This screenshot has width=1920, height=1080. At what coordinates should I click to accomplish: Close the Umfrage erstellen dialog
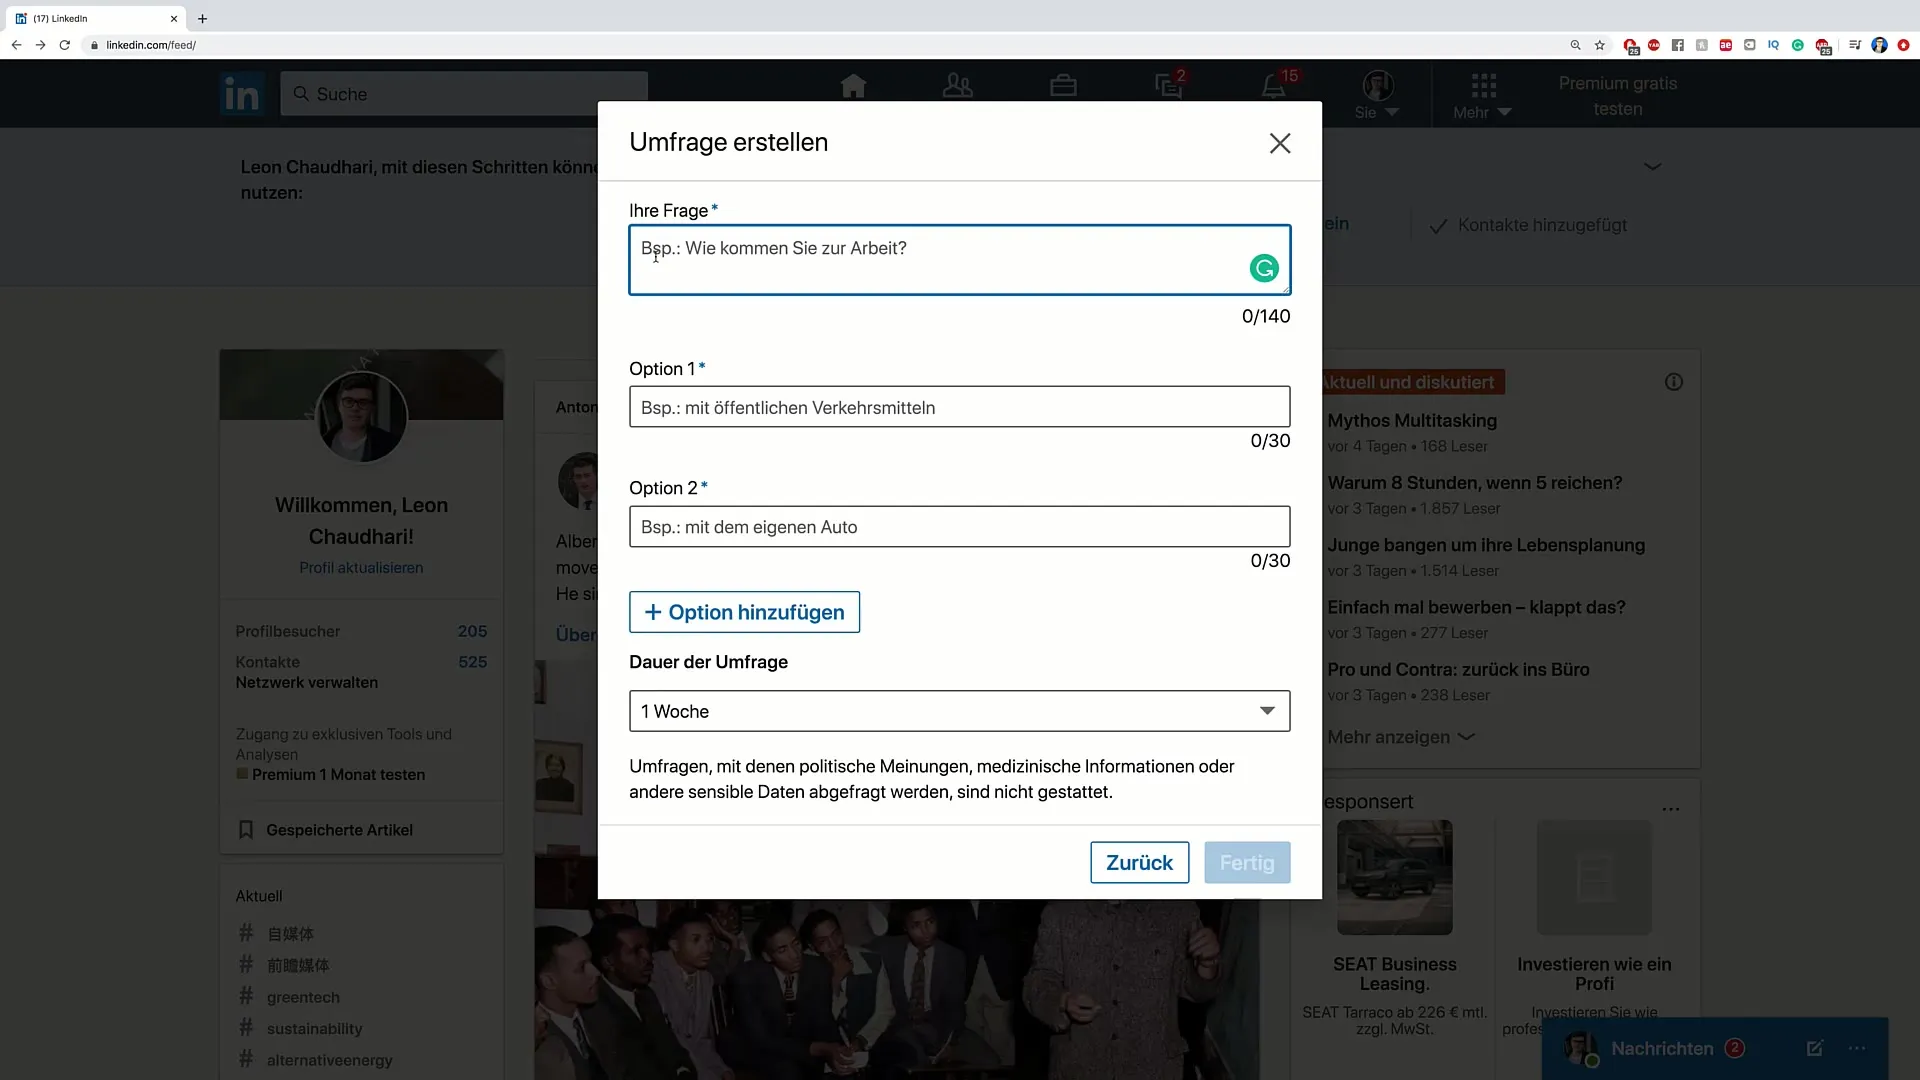[1280, 143]
